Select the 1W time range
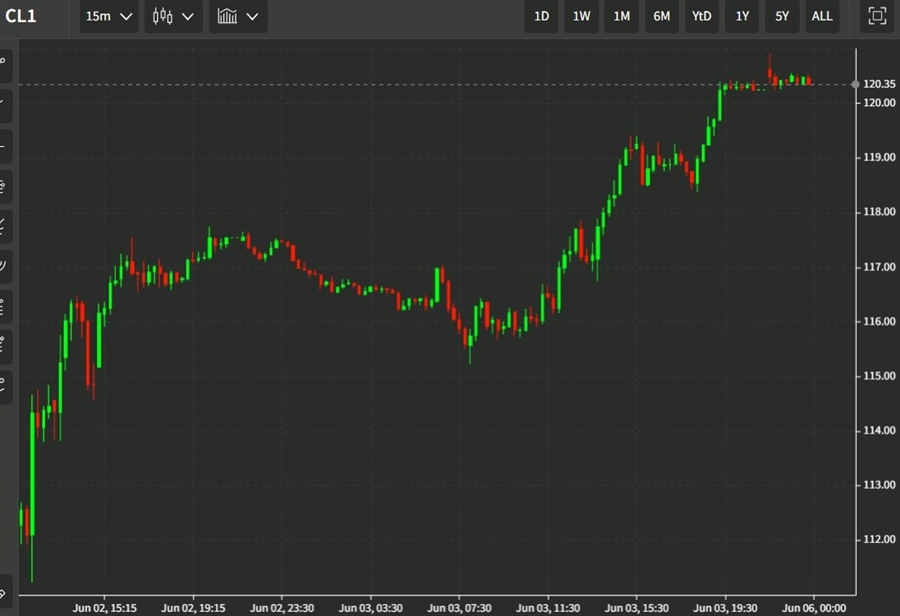The height and width of the screenshot is (616, 900). pos(581,16)
